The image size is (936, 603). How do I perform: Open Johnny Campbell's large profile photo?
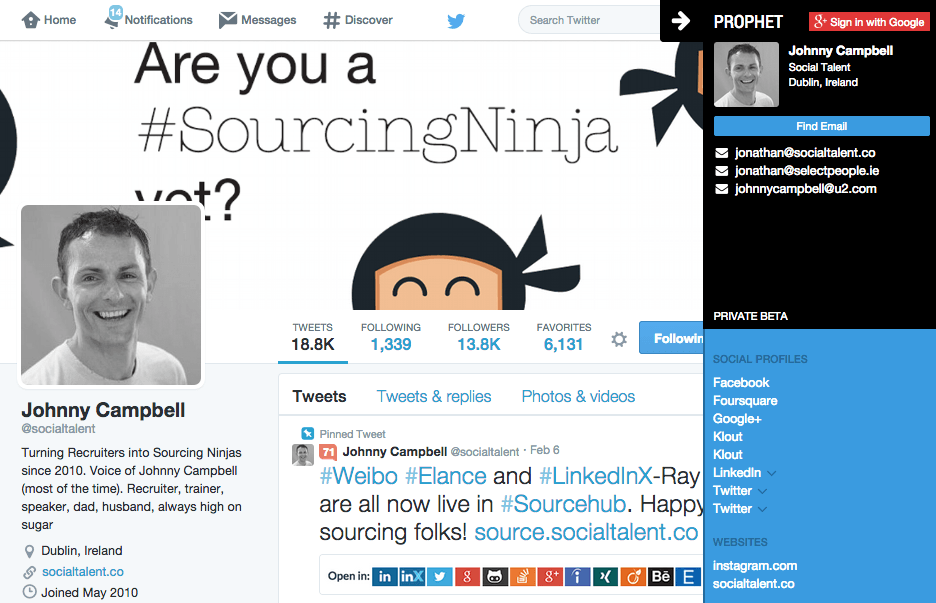111,295
